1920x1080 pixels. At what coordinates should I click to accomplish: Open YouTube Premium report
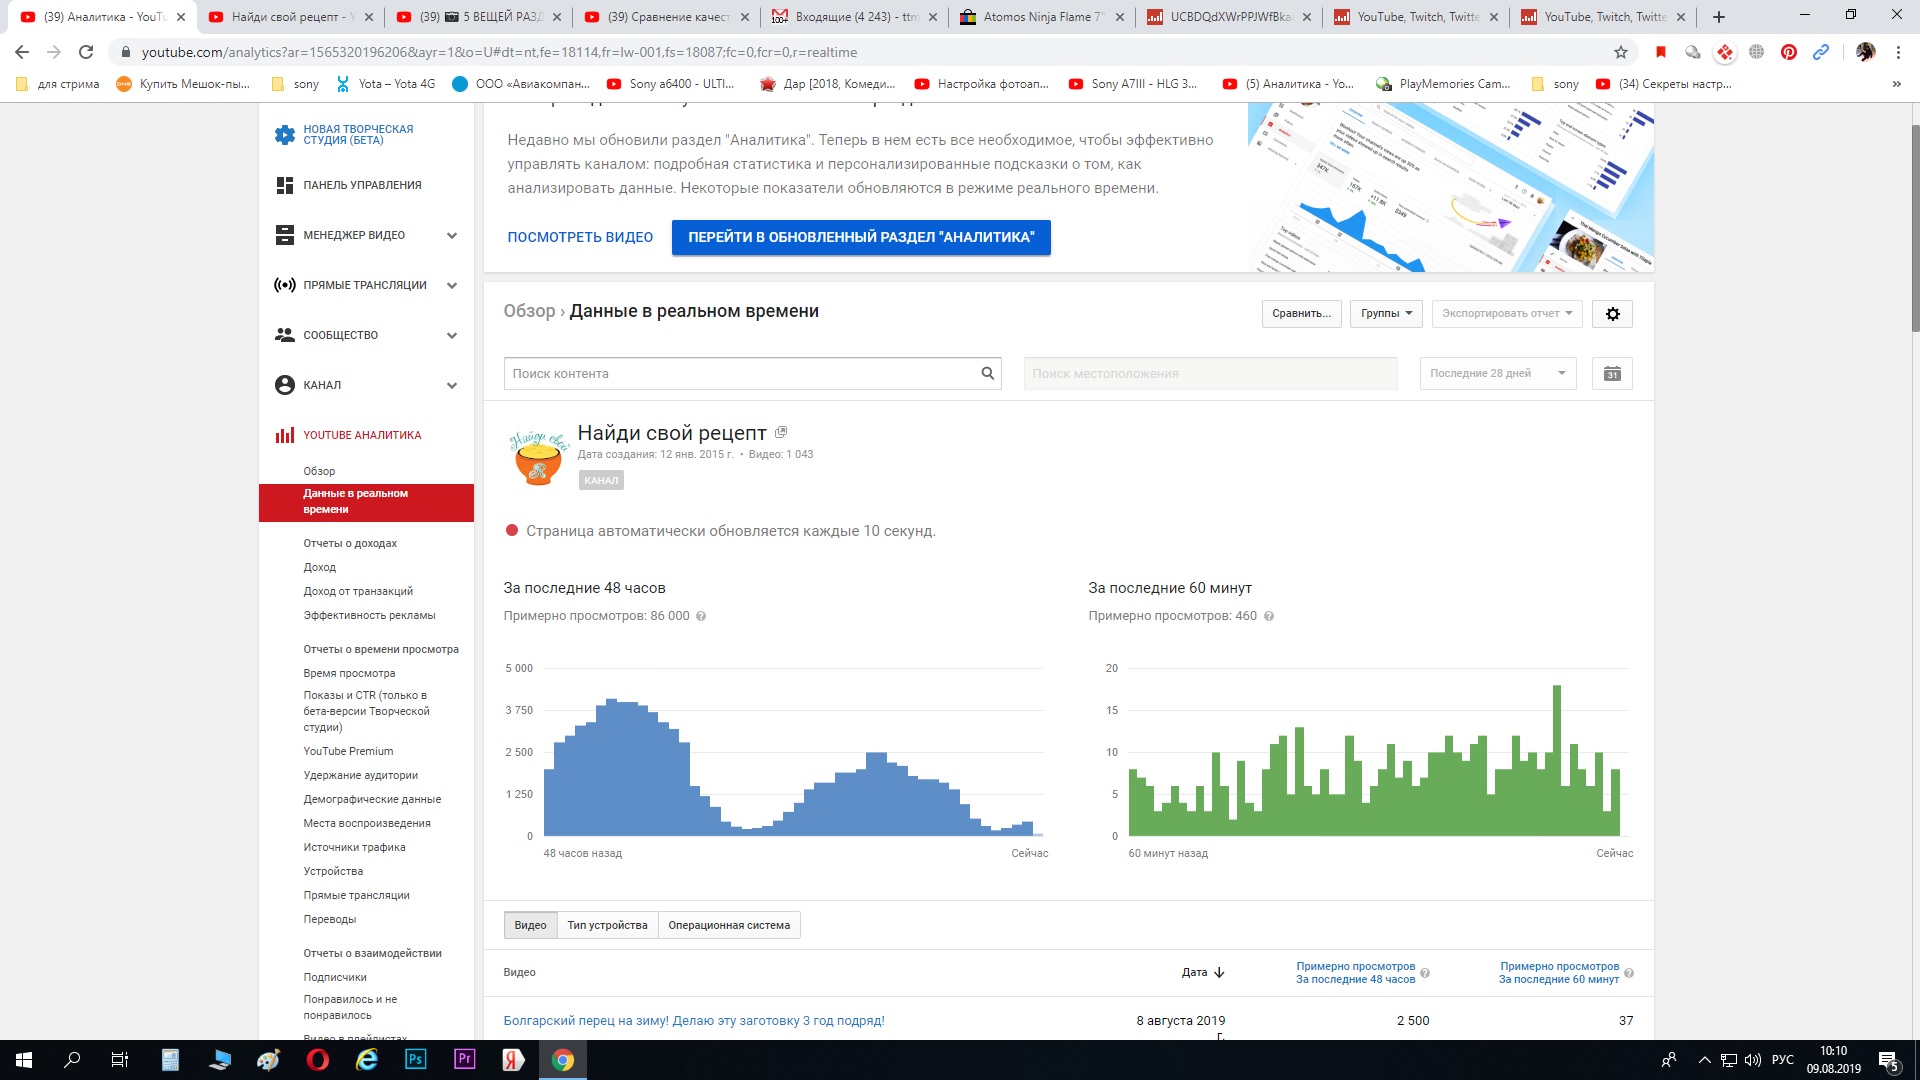coord(348,751)
